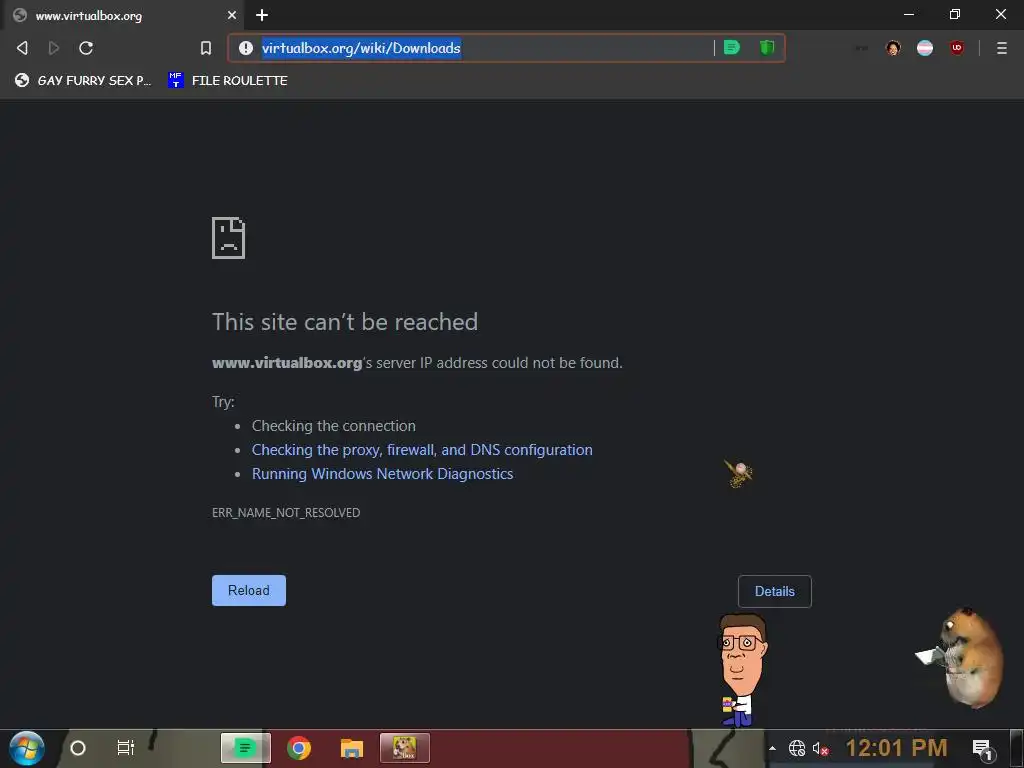Click the Reload button
The height and width of the screenshot is (768, 1024).
(x=249, y=590)
